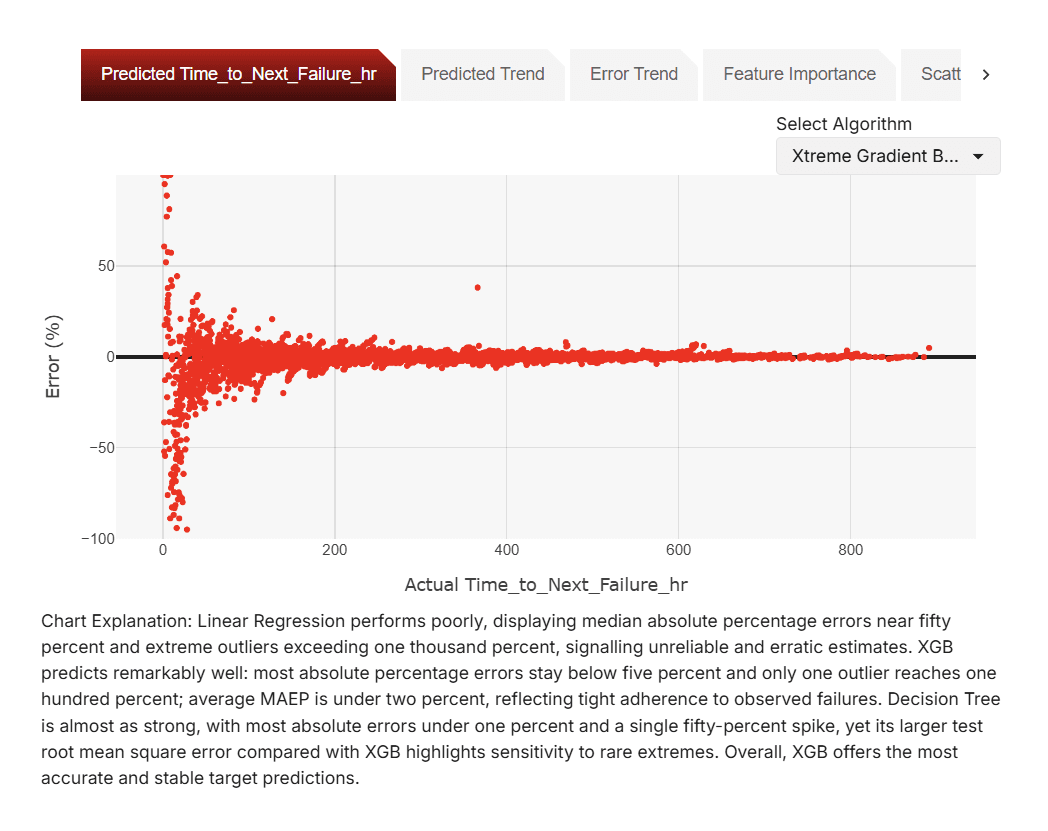Click the dropdown caret next to Xtreme Gradient B...
The height and width of the screenshot is (831, 1048).
[978, 156]
